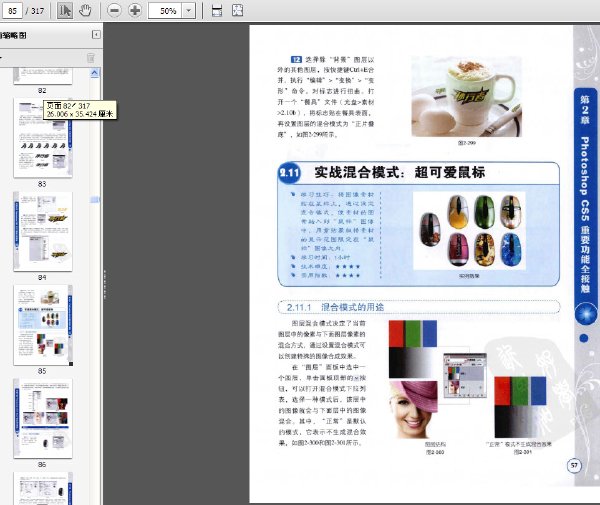The height and width of the screenshot is (505, 600).
Task: Click the trash icon in thumbnails panel
Action: [x=91, y=58]
